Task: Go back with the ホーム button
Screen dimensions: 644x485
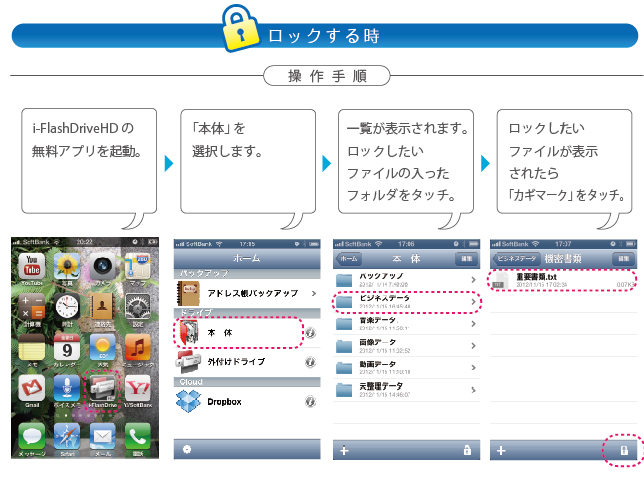Action: pyautogui.click(x=349, y=259)
